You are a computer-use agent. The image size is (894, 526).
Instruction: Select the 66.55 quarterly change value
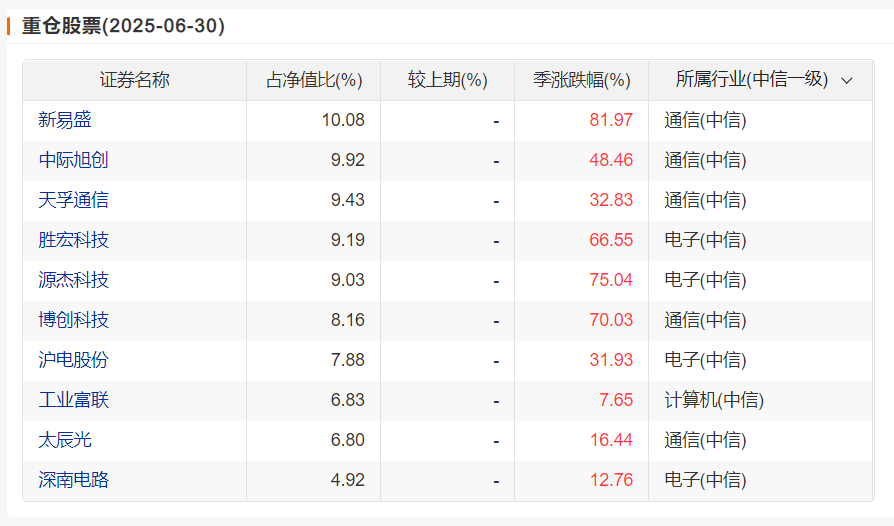click(x=611, y=239)
